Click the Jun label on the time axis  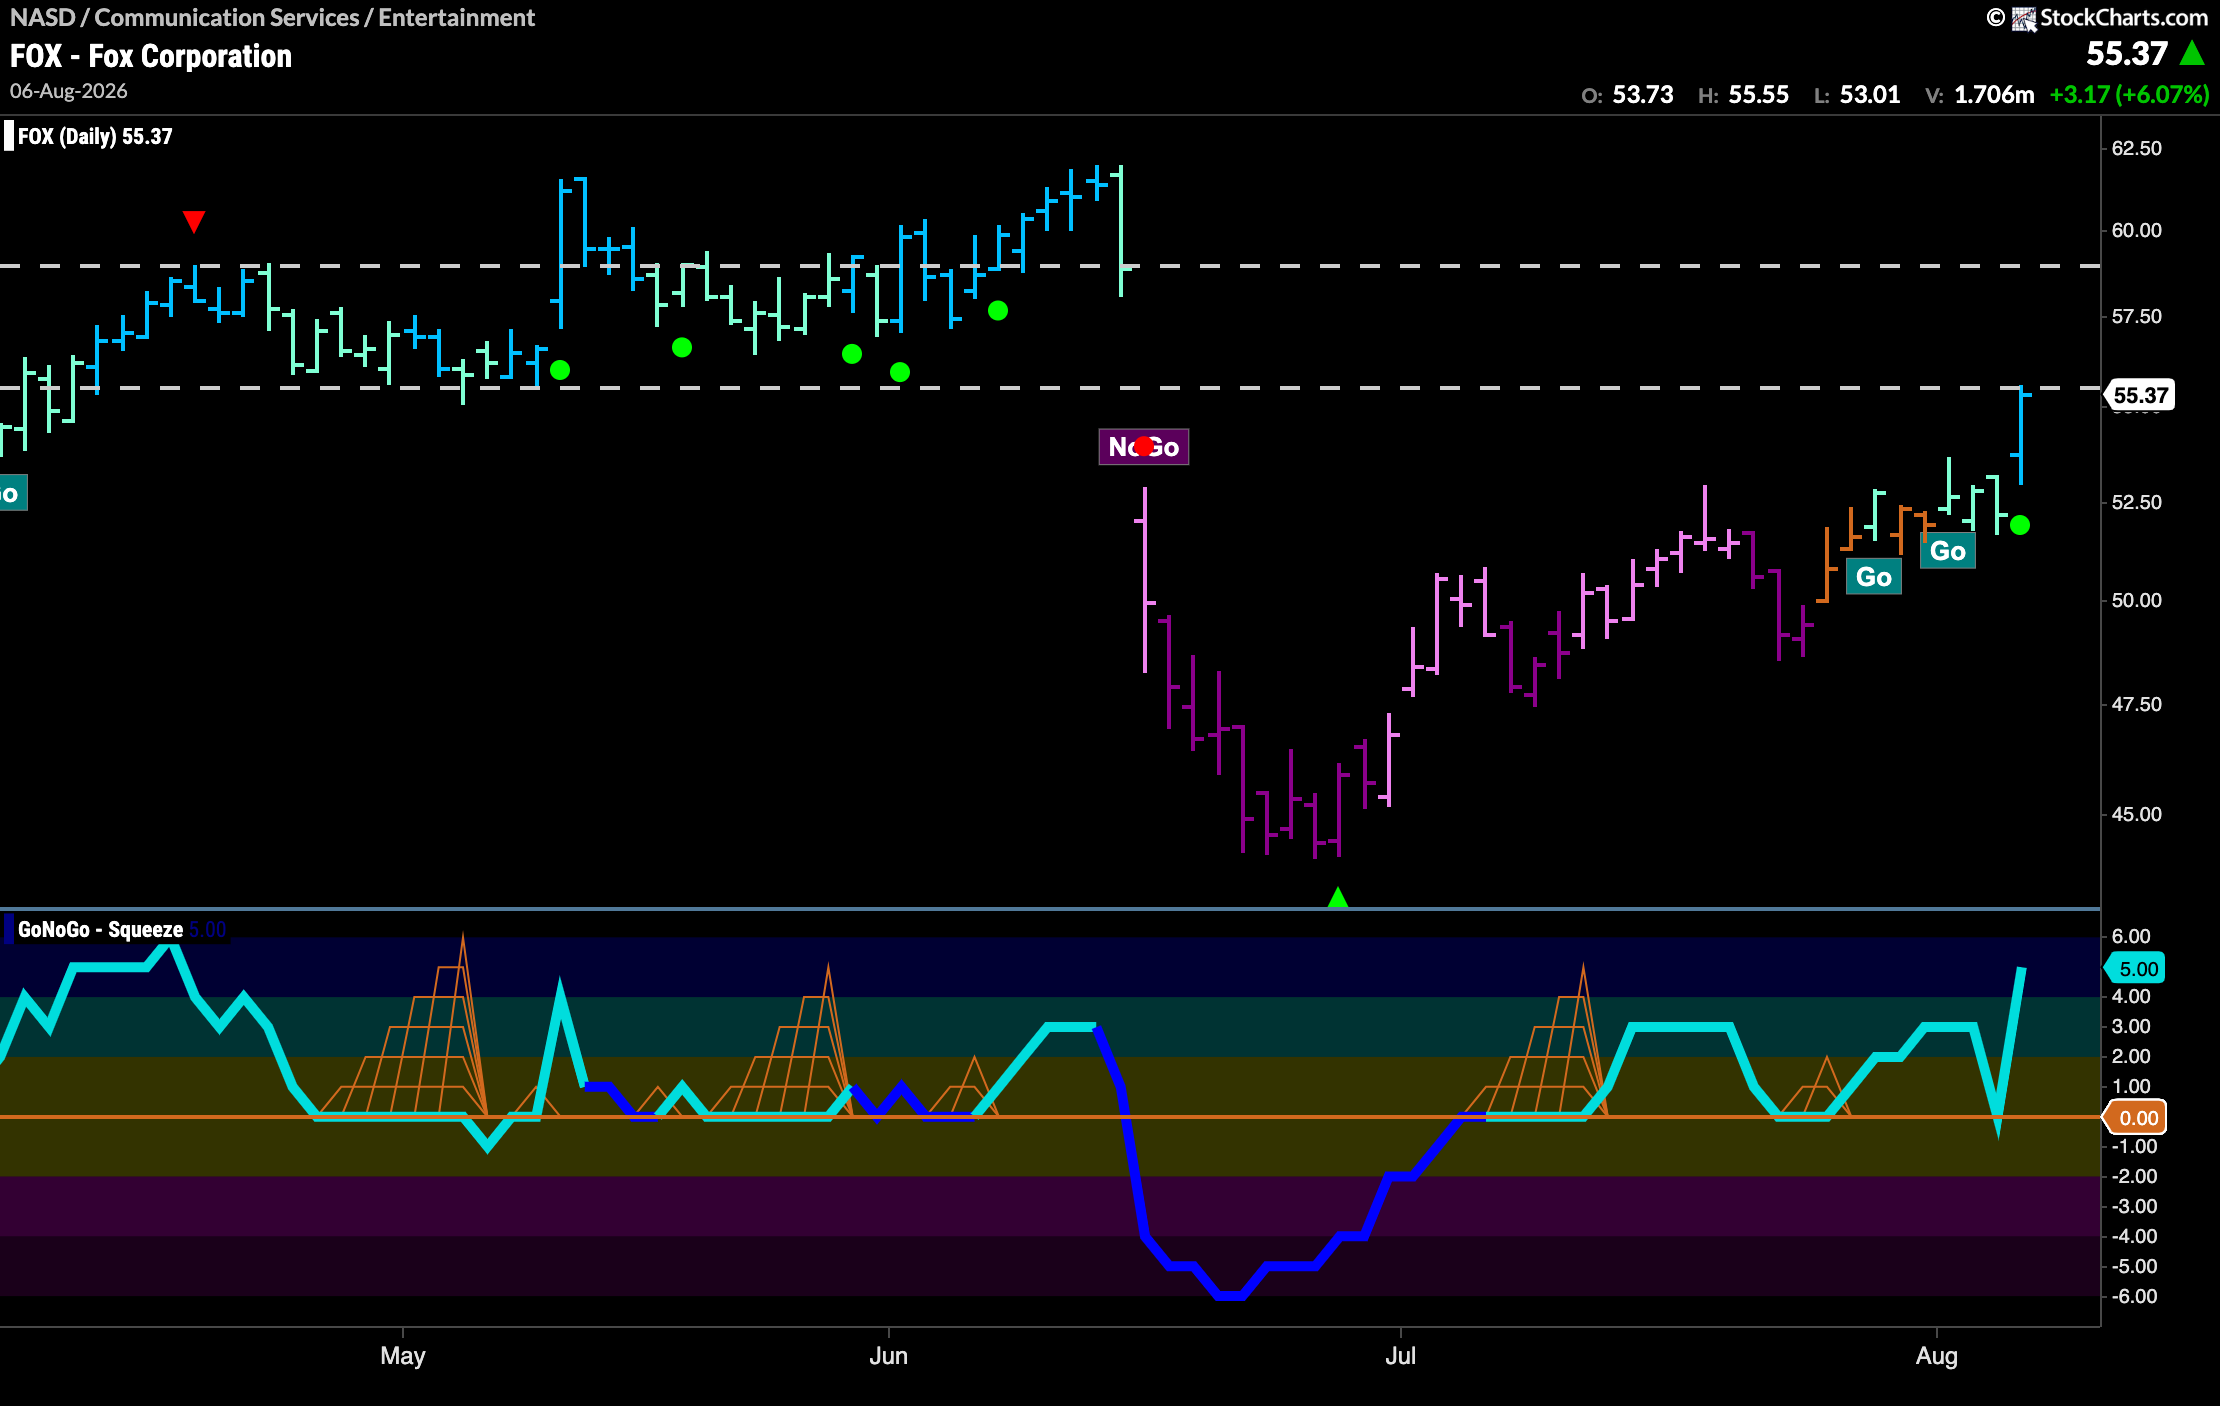[889, 1356]
